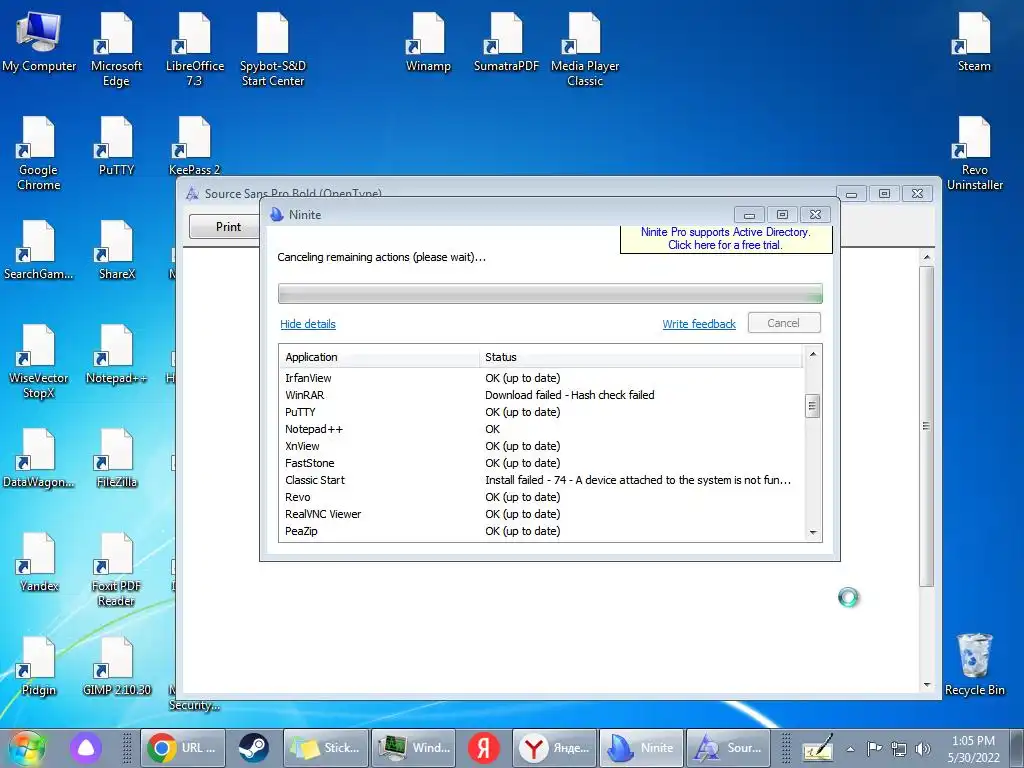The image size is (1024, 768).
Task: Switch to Source font viewer taskbar item
Action: pyautogui.click(x=728, y=748)
